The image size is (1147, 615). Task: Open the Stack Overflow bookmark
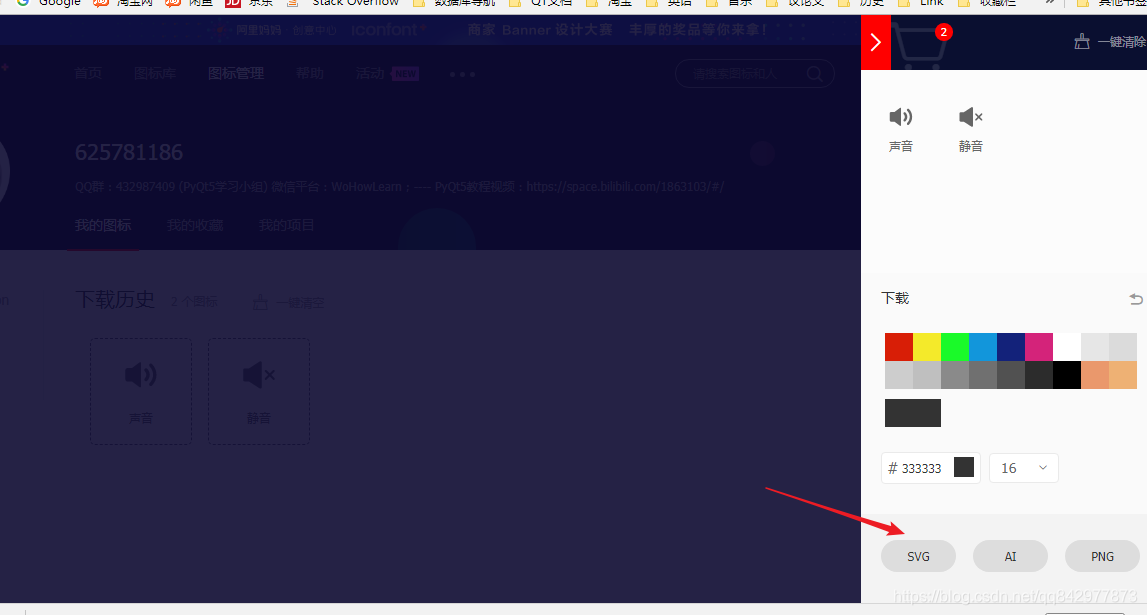344,3
